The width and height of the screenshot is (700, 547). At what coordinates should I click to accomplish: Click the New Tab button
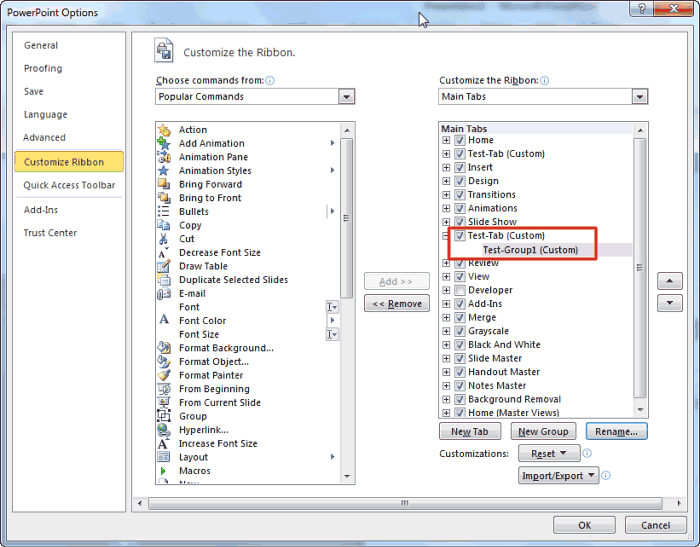470,431
